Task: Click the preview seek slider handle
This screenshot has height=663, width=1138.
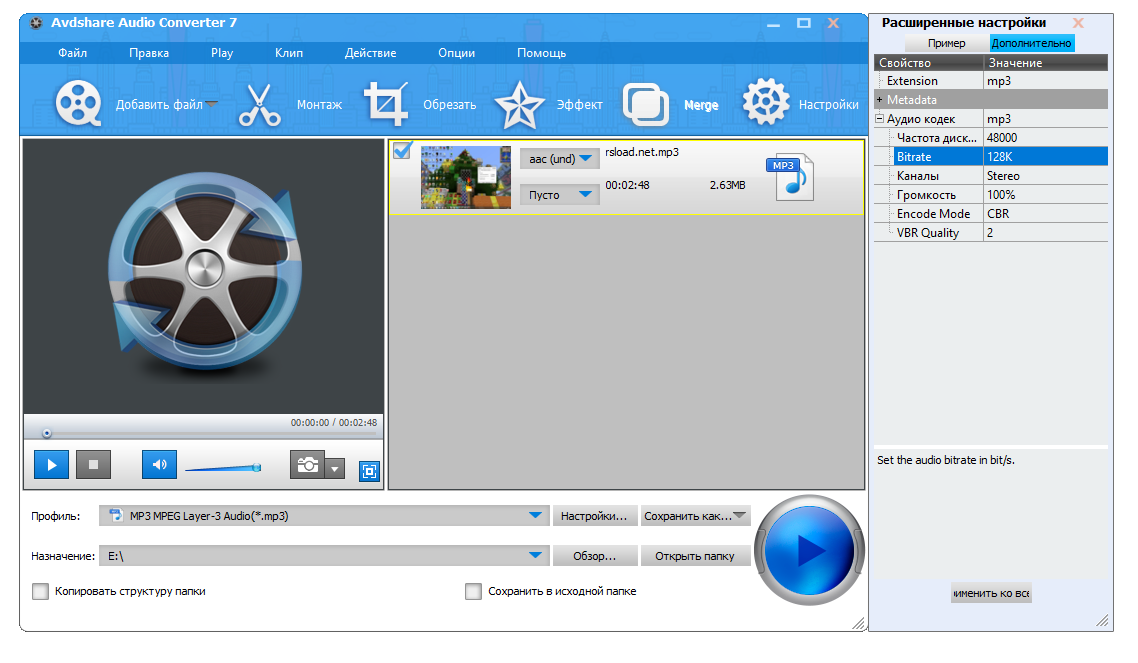Action: (47, 433)
